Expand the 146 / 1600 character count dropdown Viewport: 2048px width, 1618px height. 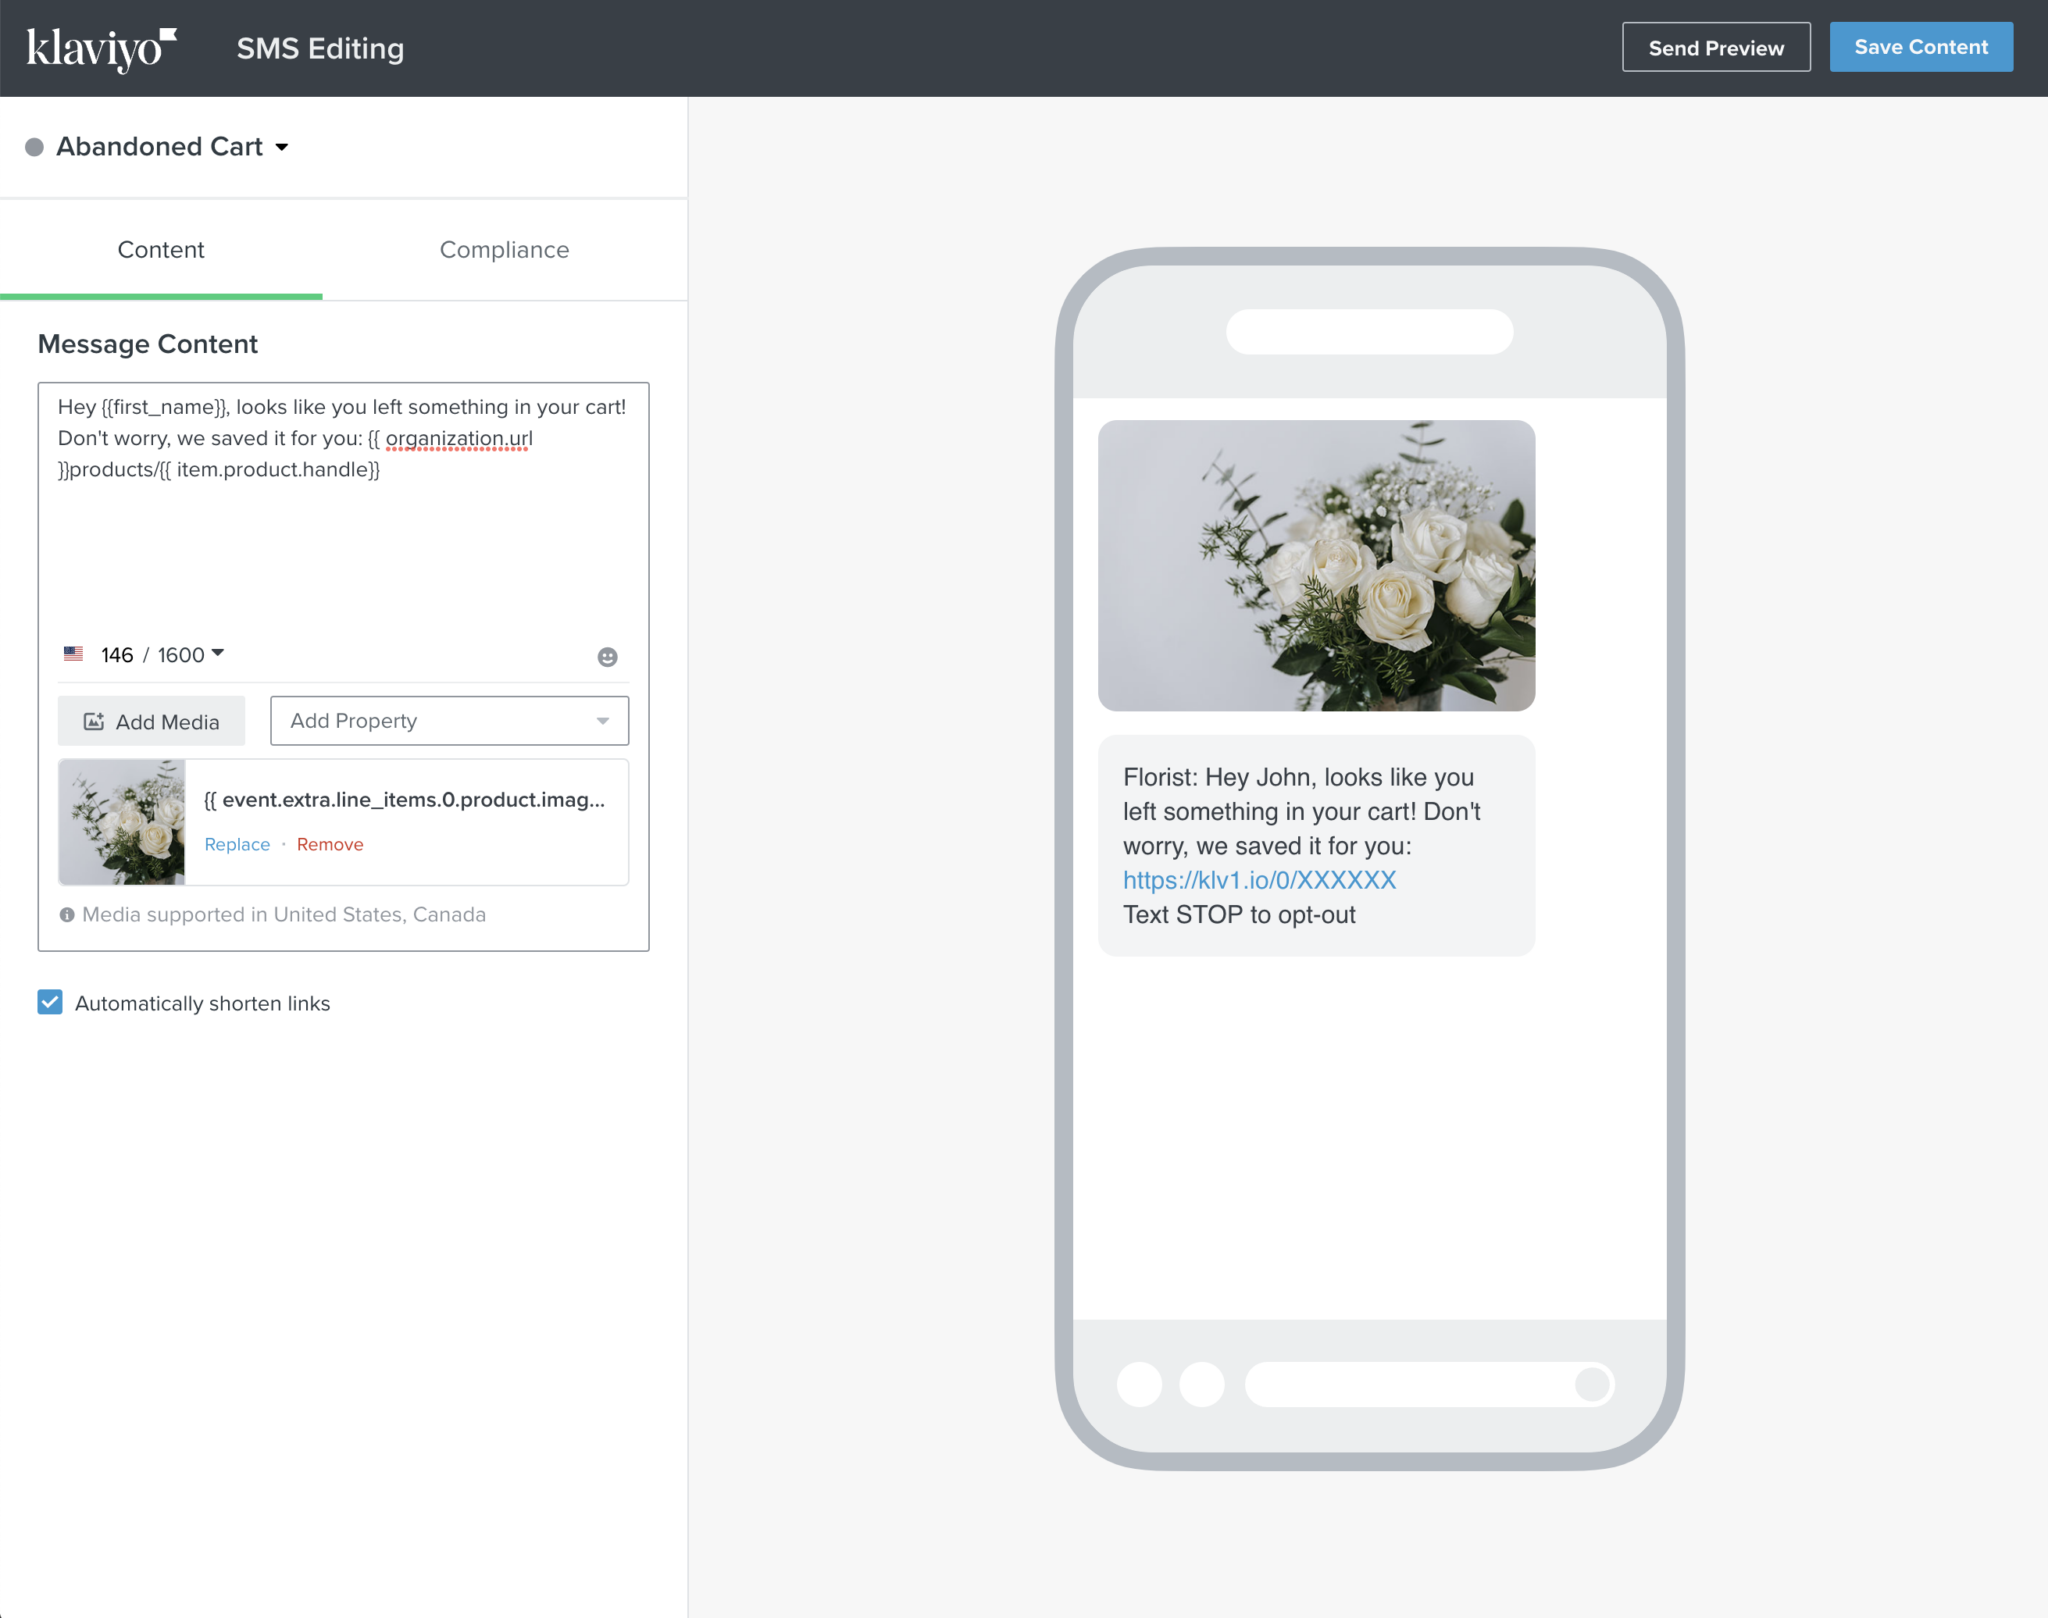[218, 653]
